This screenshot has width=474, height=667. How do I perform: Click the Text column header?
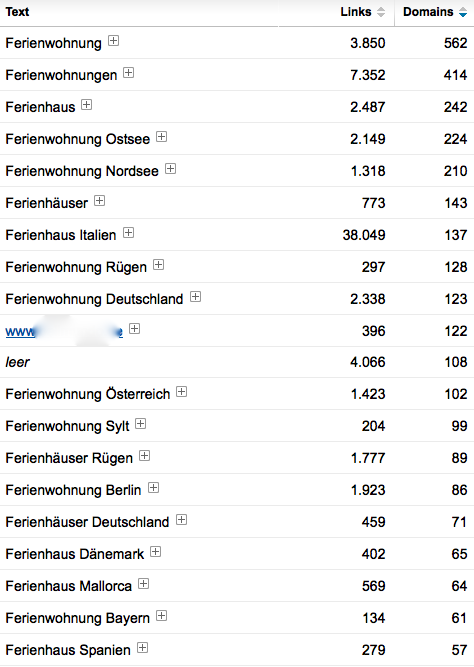point(17,12)
